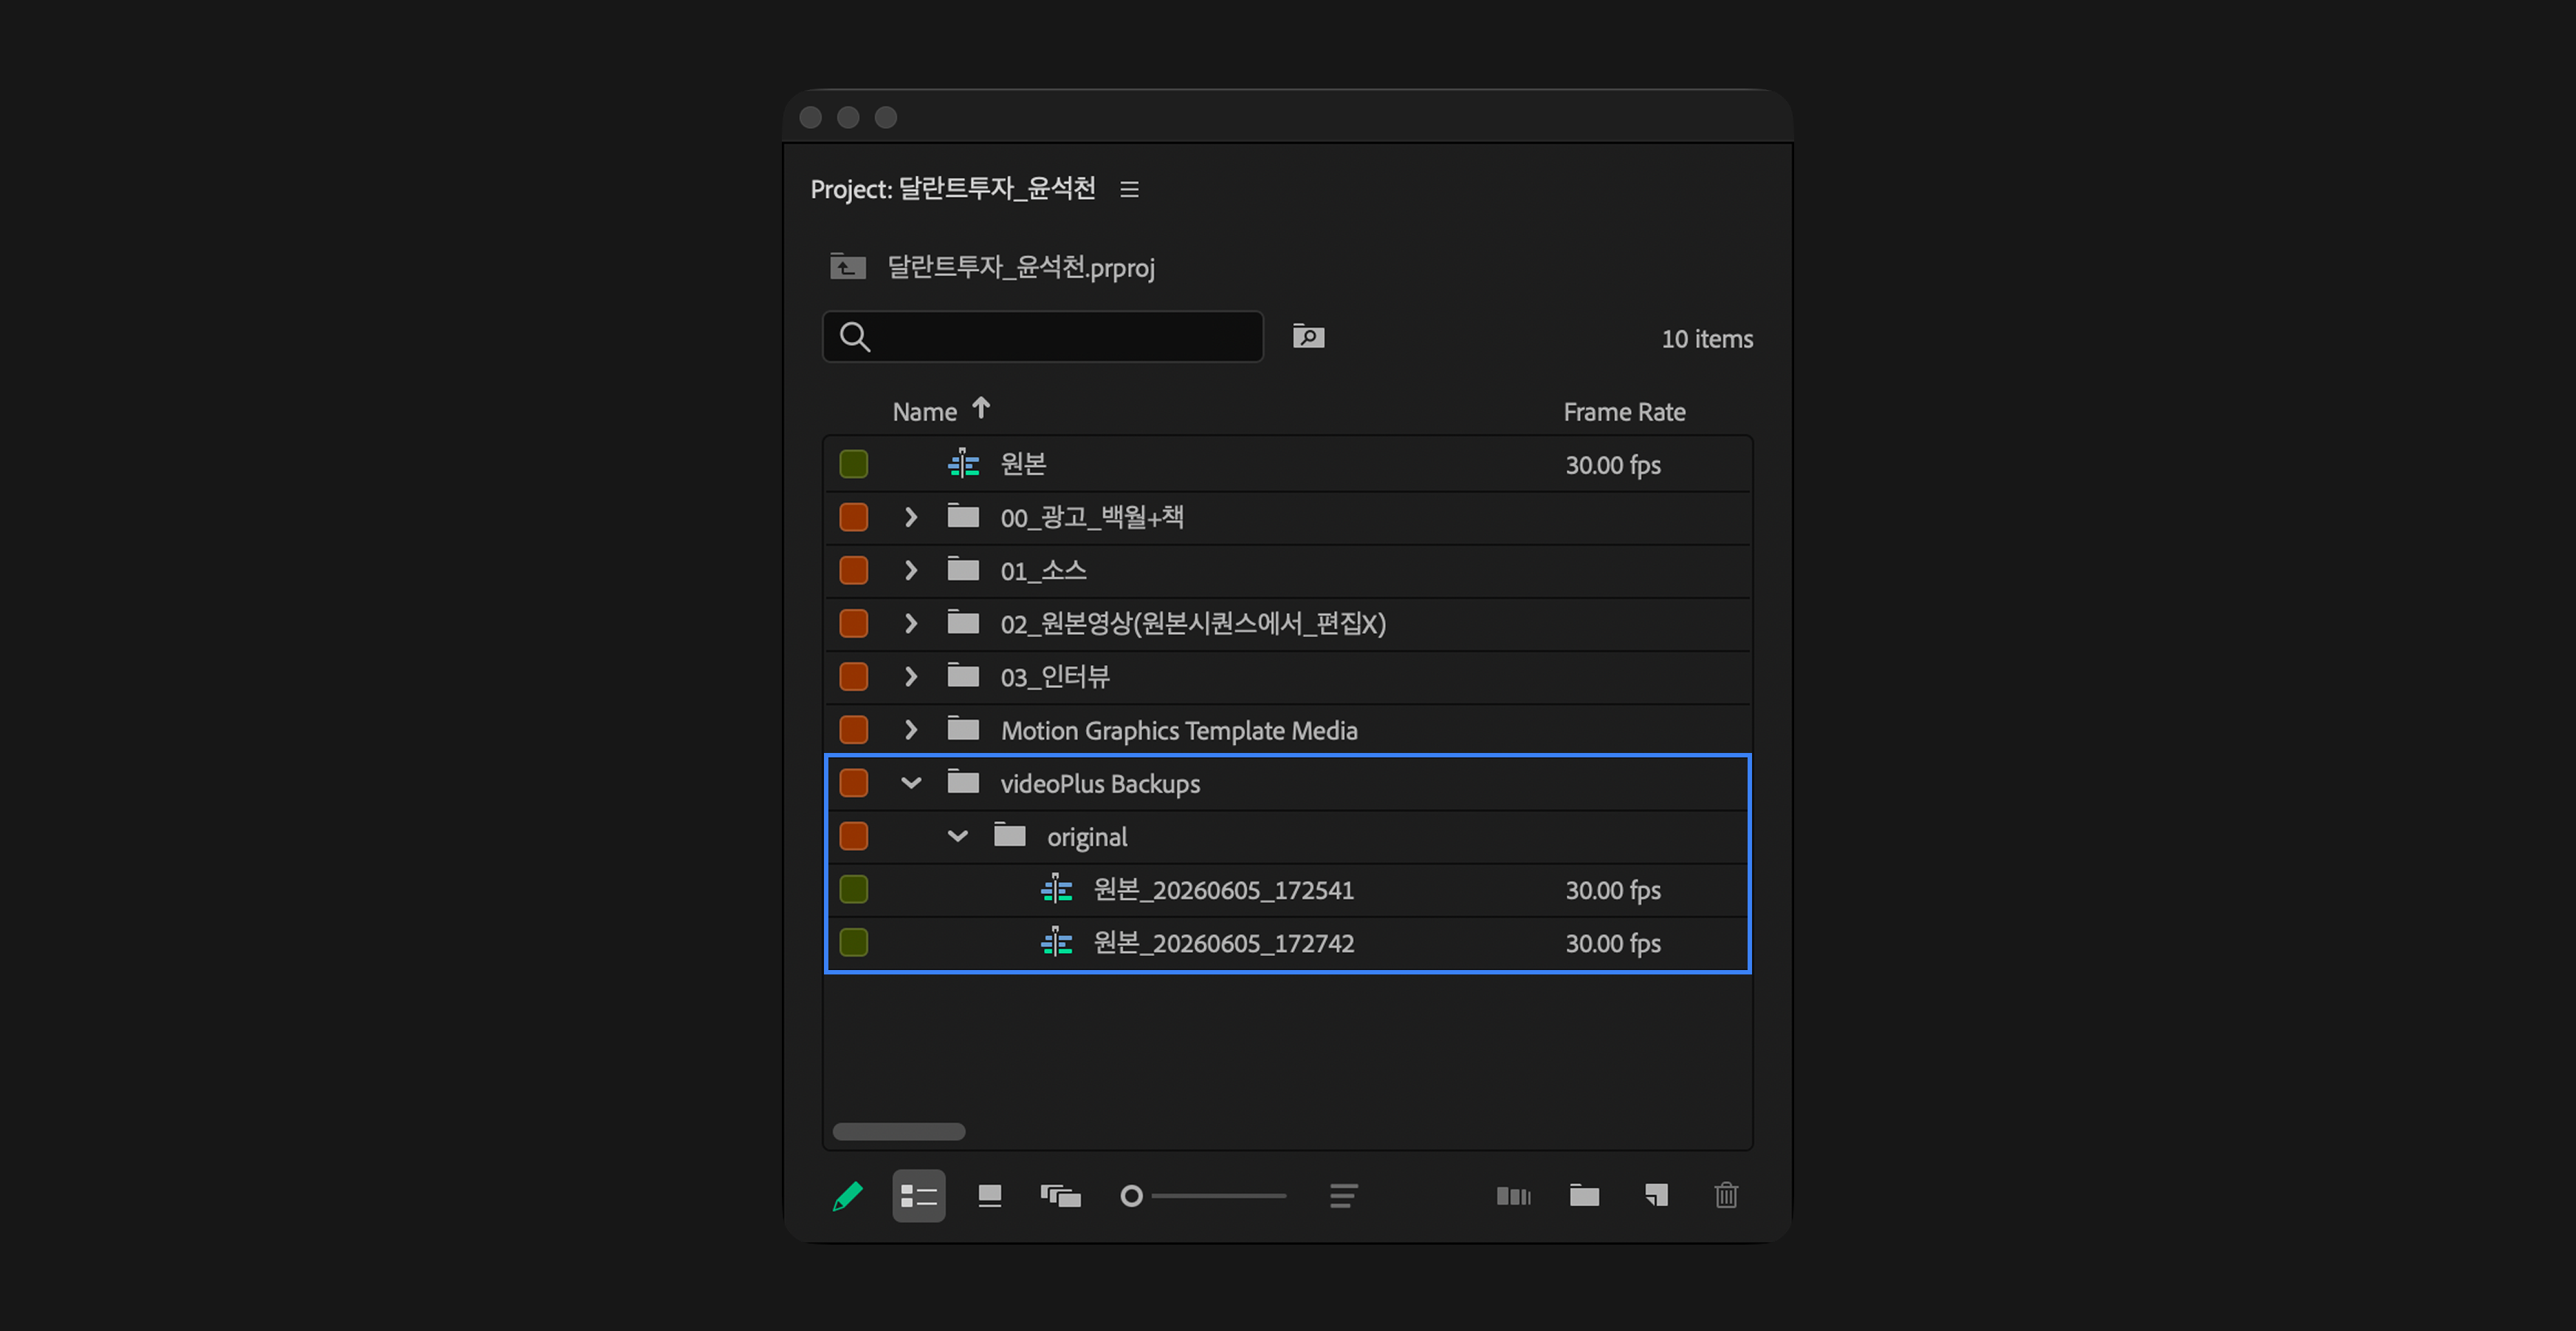Click label swatch of videoPlus Backups
Screen dimensions: 2576x1331
point(853,783)
